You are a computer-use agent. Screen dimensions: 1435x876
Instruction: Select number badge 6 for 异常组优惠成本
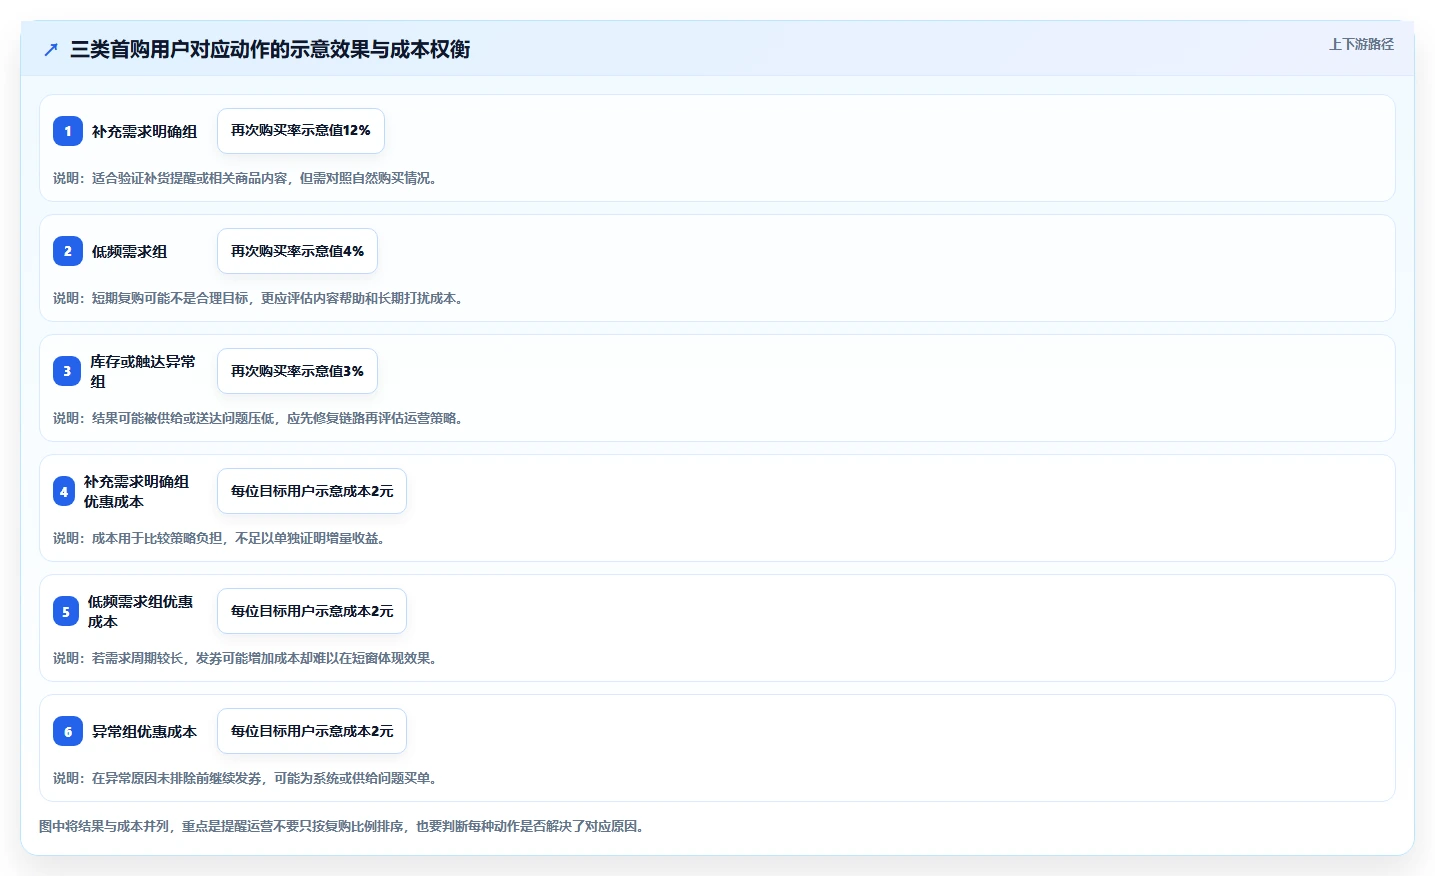click(x=68, y=731)
